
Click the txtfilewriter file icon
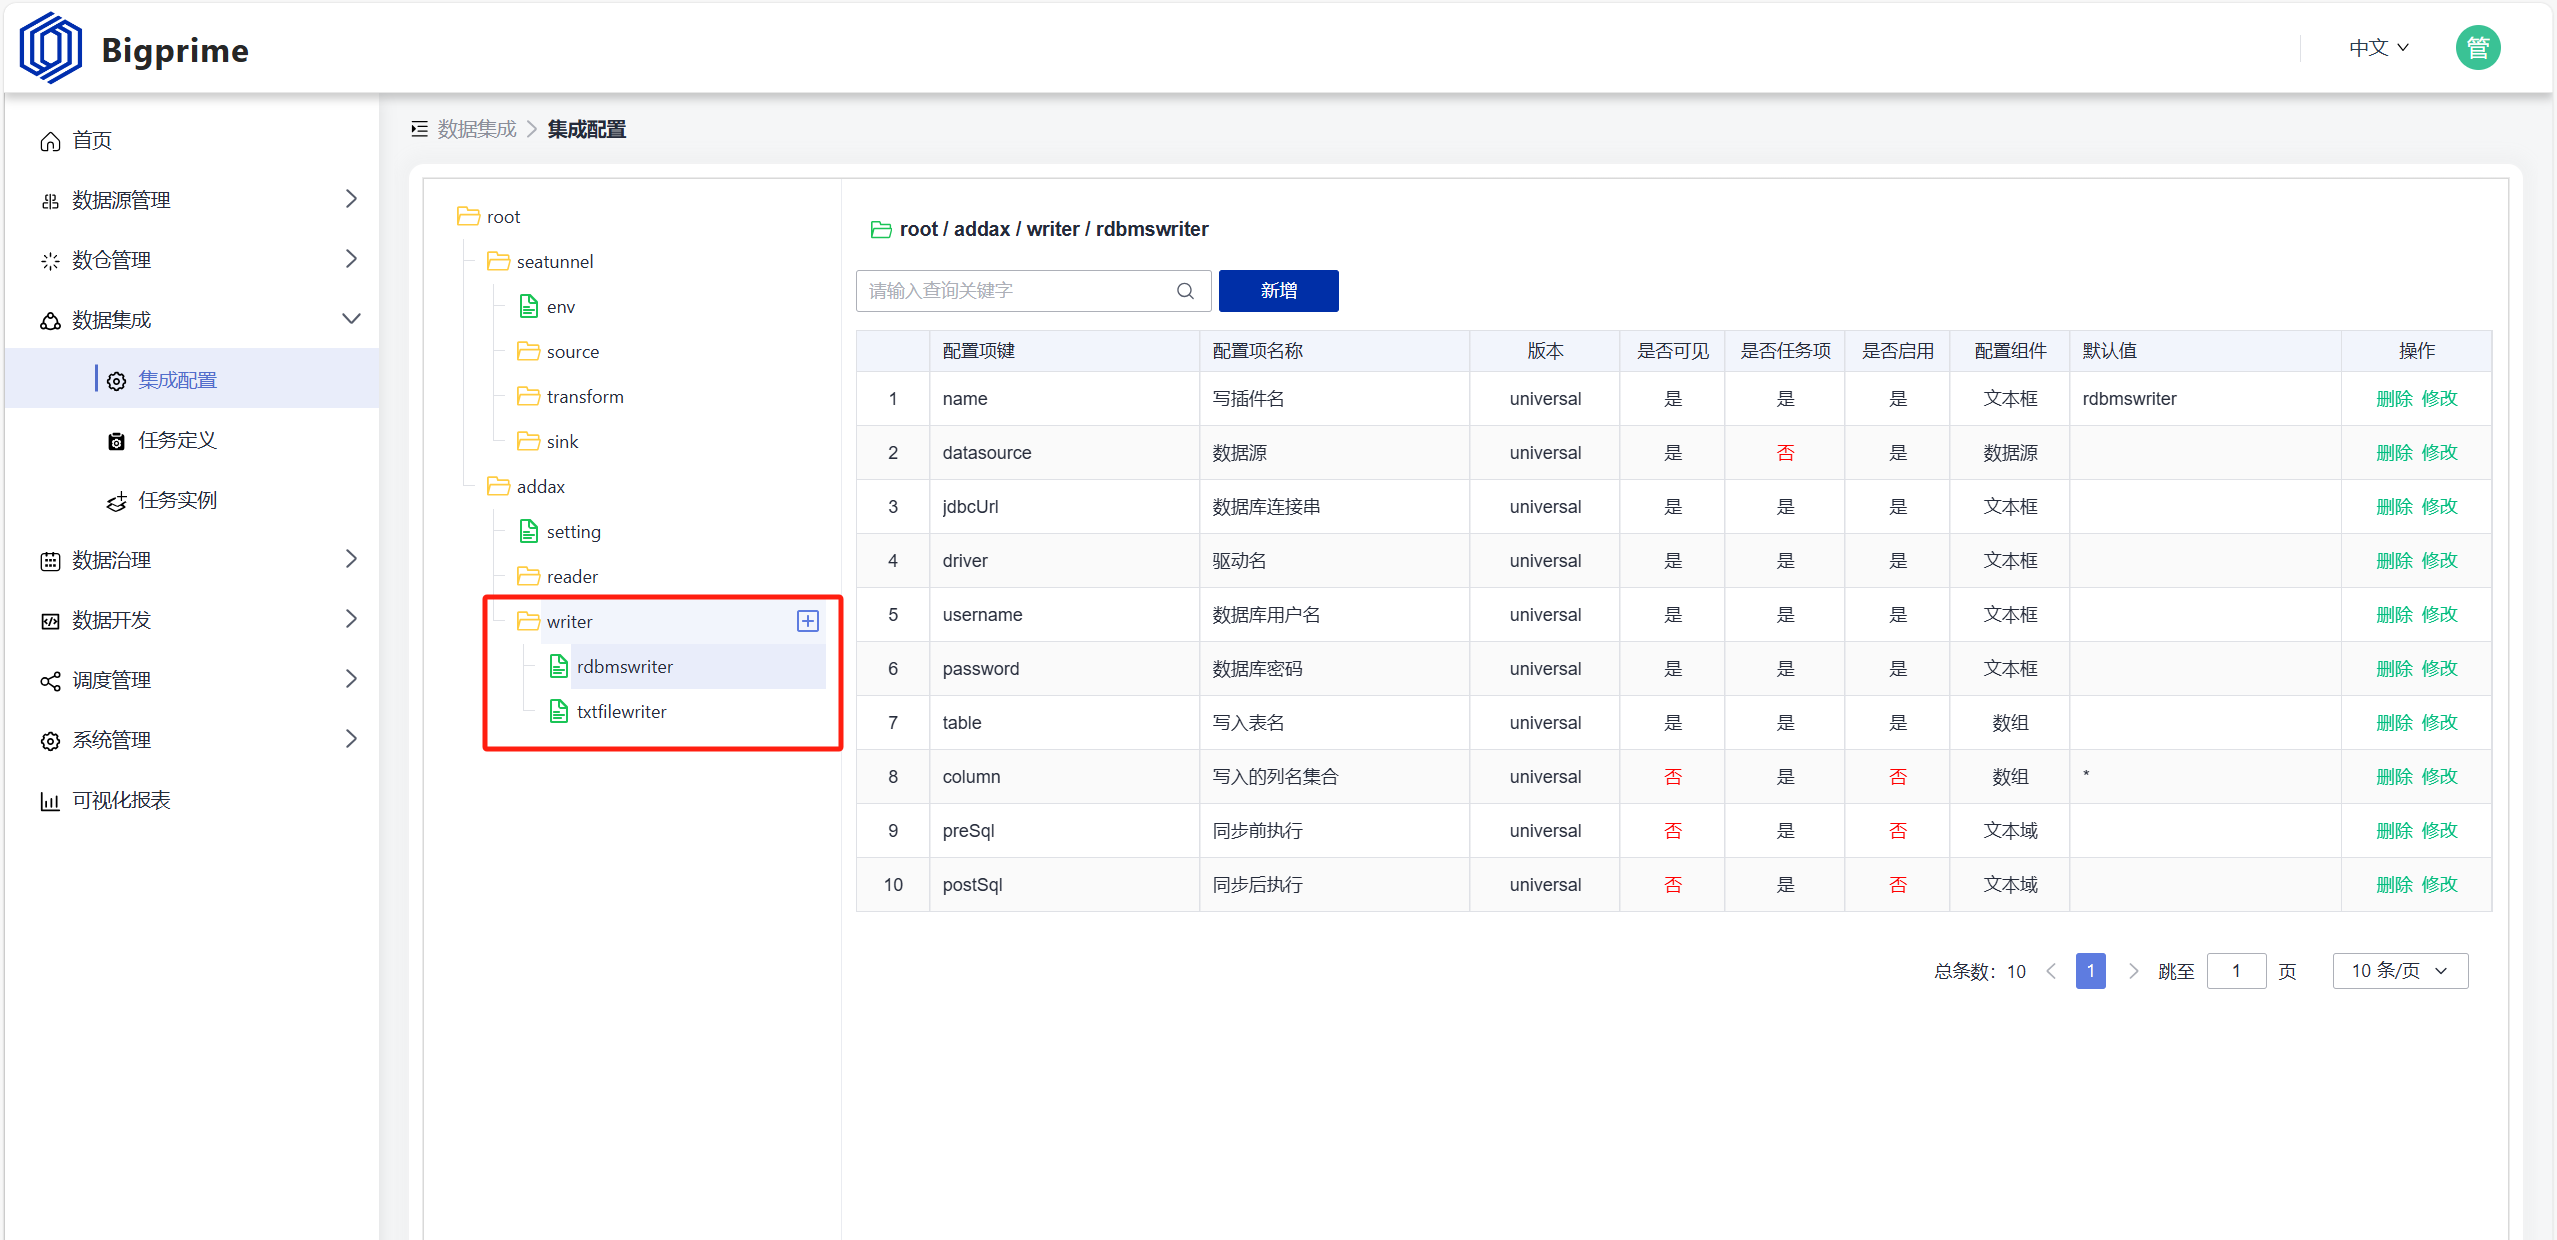pyautogui.click(x=559, y=711)
